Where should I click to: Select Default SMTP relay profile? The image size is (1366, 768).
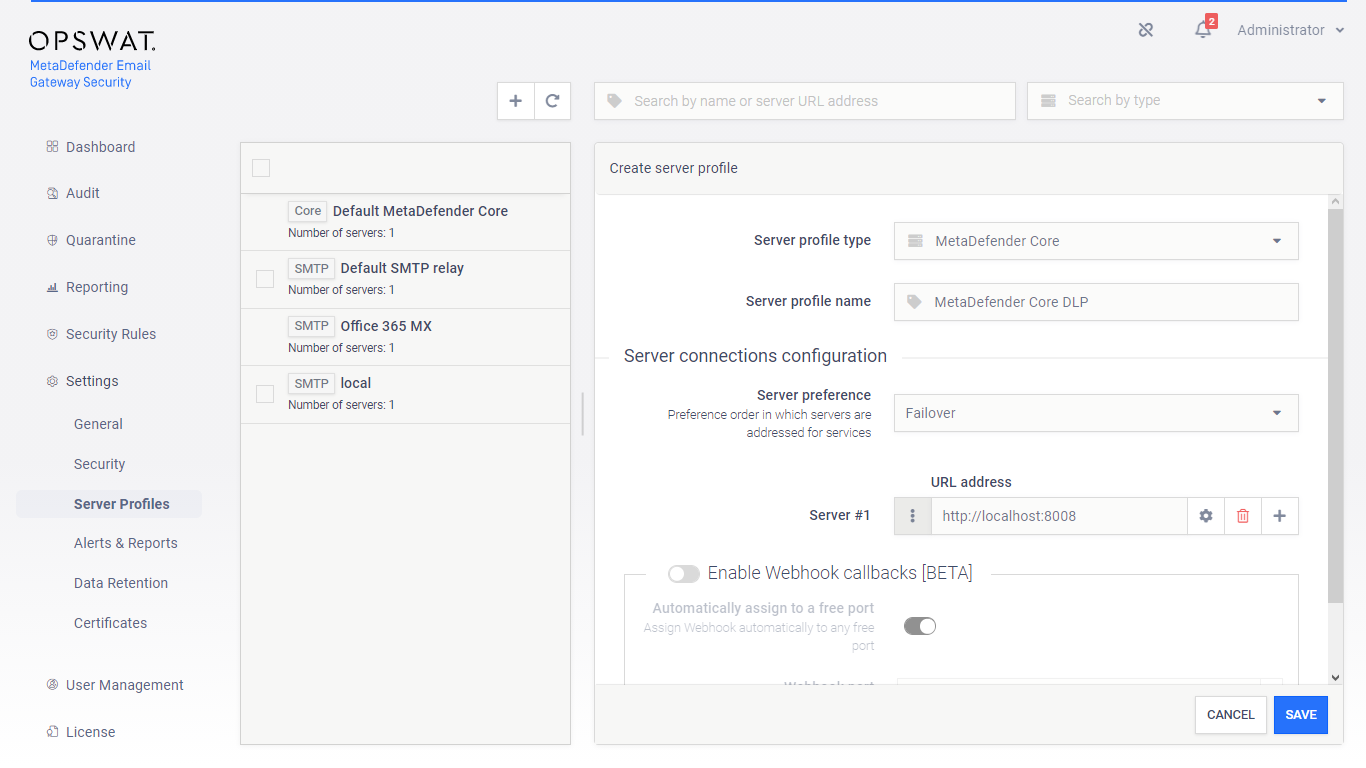tap(405, 279)
